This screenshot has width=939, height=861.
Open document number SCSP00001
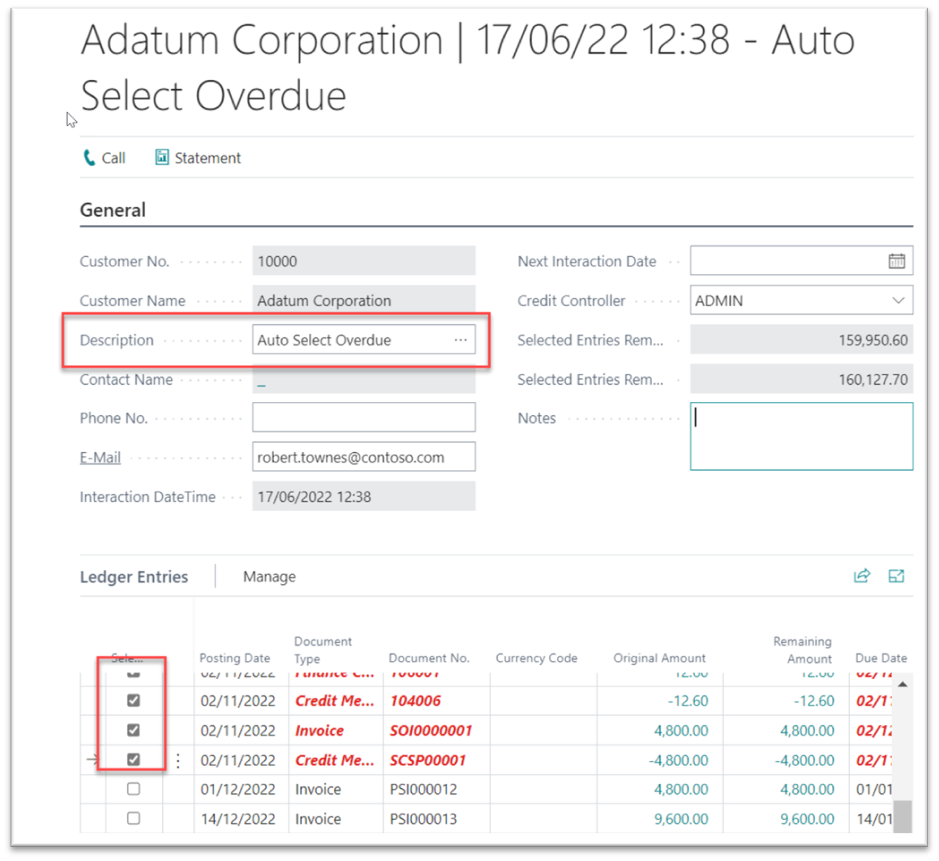click(x=428, y=760)
